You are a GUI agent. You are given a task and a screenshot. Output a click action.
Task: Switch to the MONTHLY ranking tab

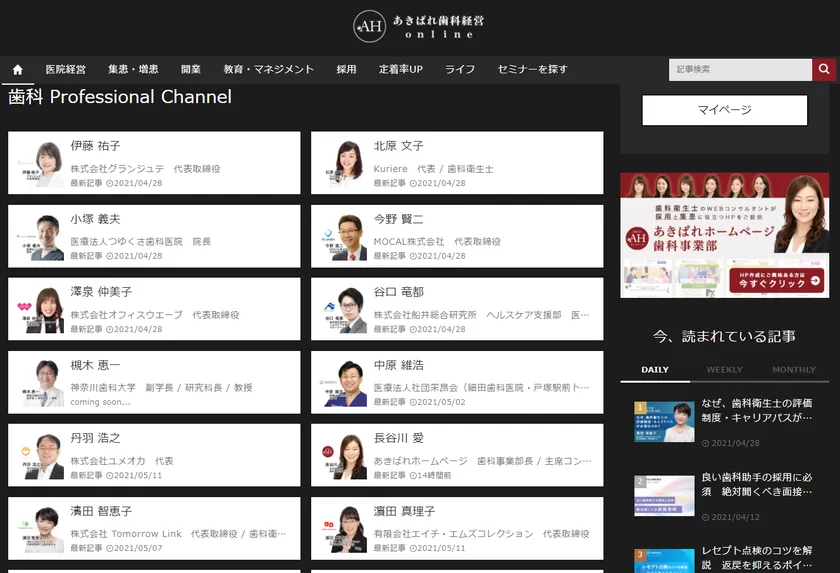coord(794,370)
